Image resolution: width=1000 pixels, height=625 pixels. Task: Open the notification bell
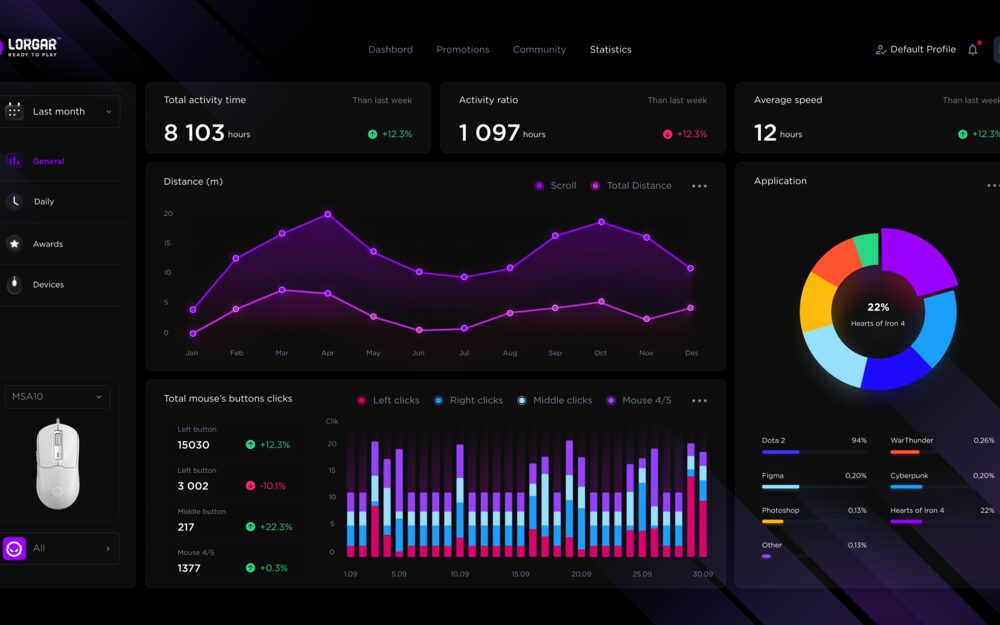click(x=972, y=50)
